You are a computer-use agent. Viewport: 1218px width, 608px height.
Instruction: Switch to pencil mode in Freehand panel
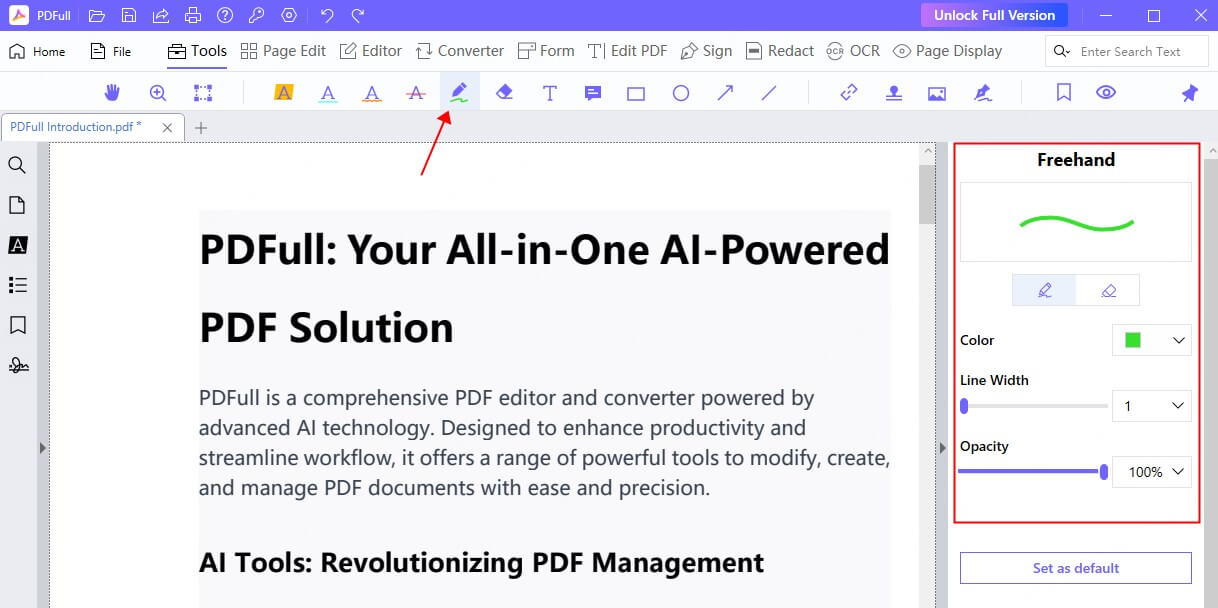[1044, 290]
